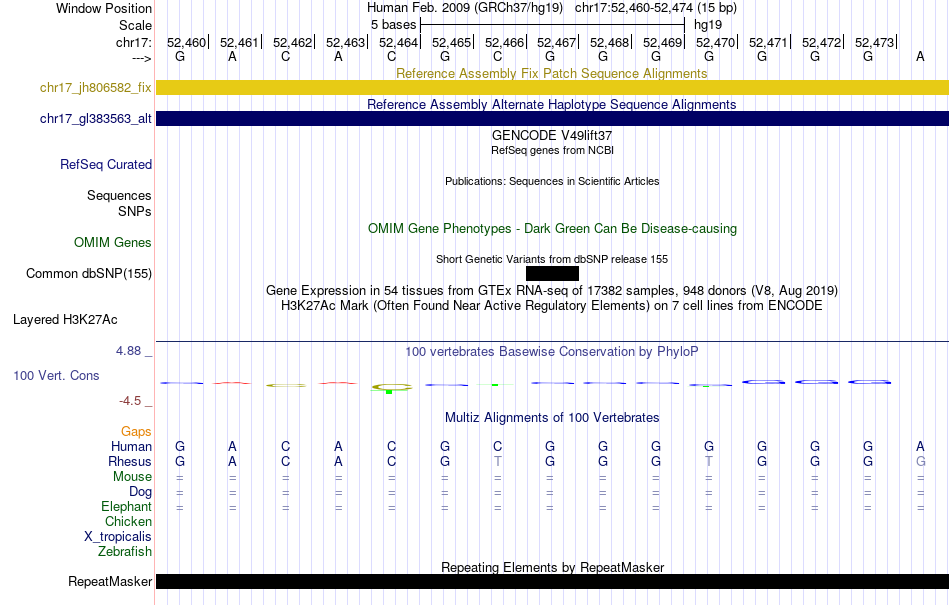Click the -4.5 PhyloP lower scale value

point(130,400)
